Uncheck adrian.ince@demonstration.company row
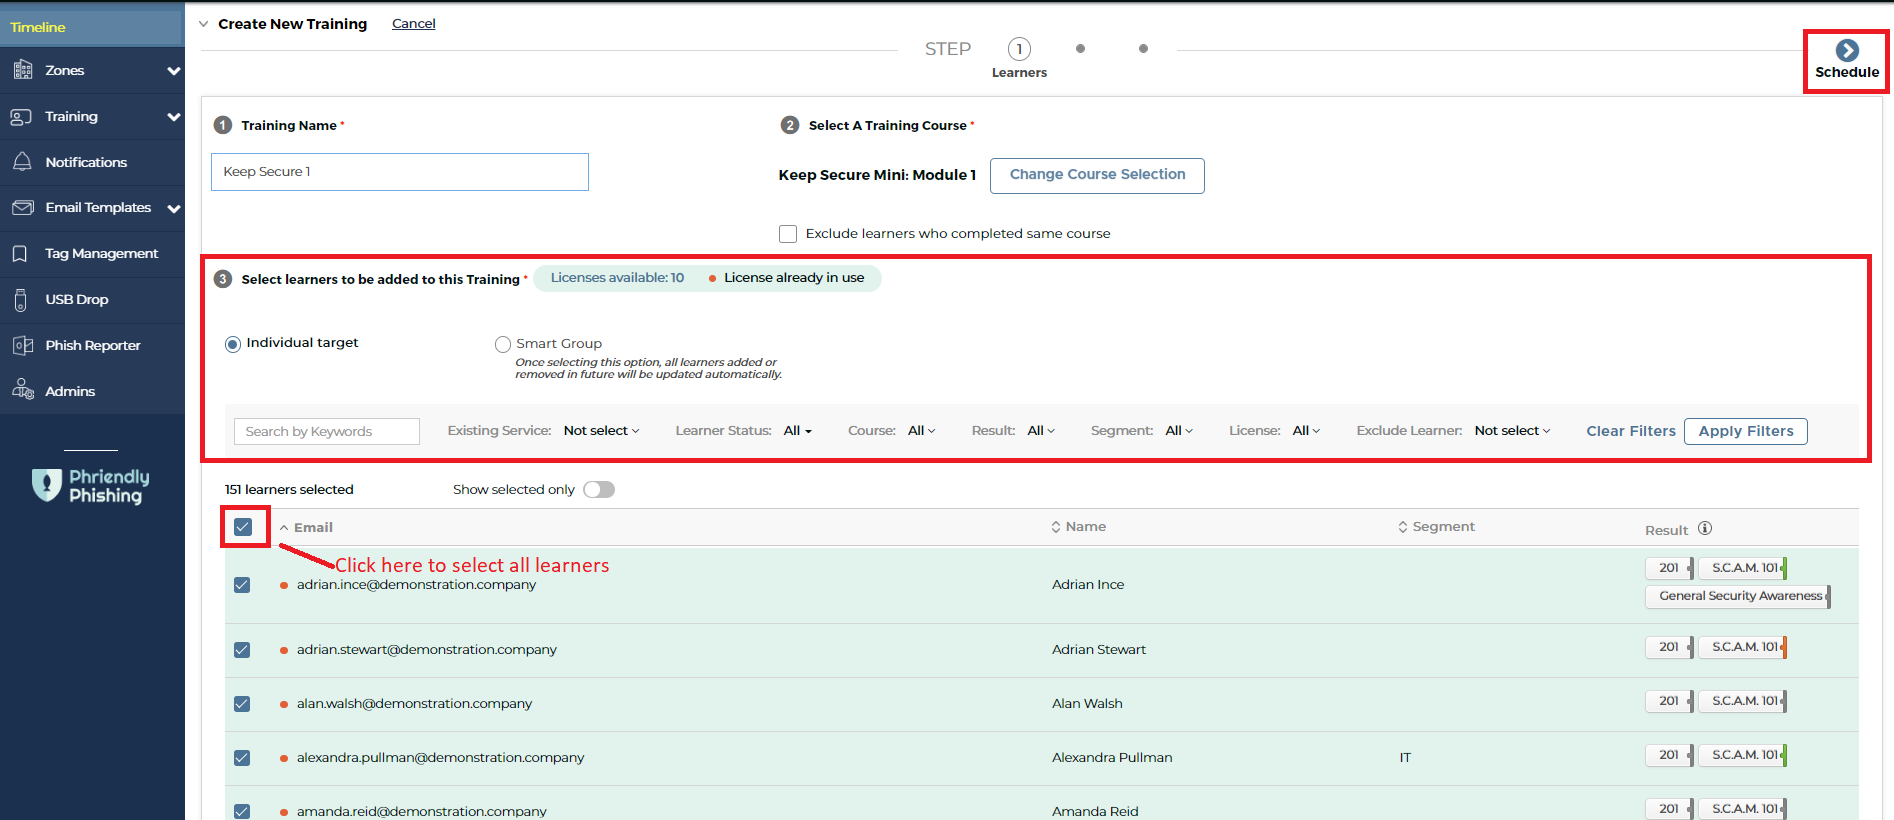The height and width of the screenshot is (820, 1894). [x=242, y=585]
